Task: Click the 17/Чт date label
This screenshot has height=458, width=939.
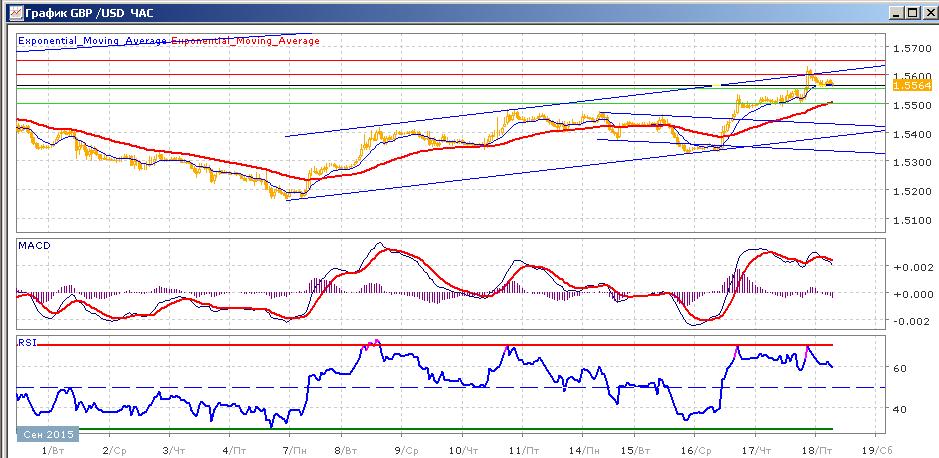Action: click(756, 450)
